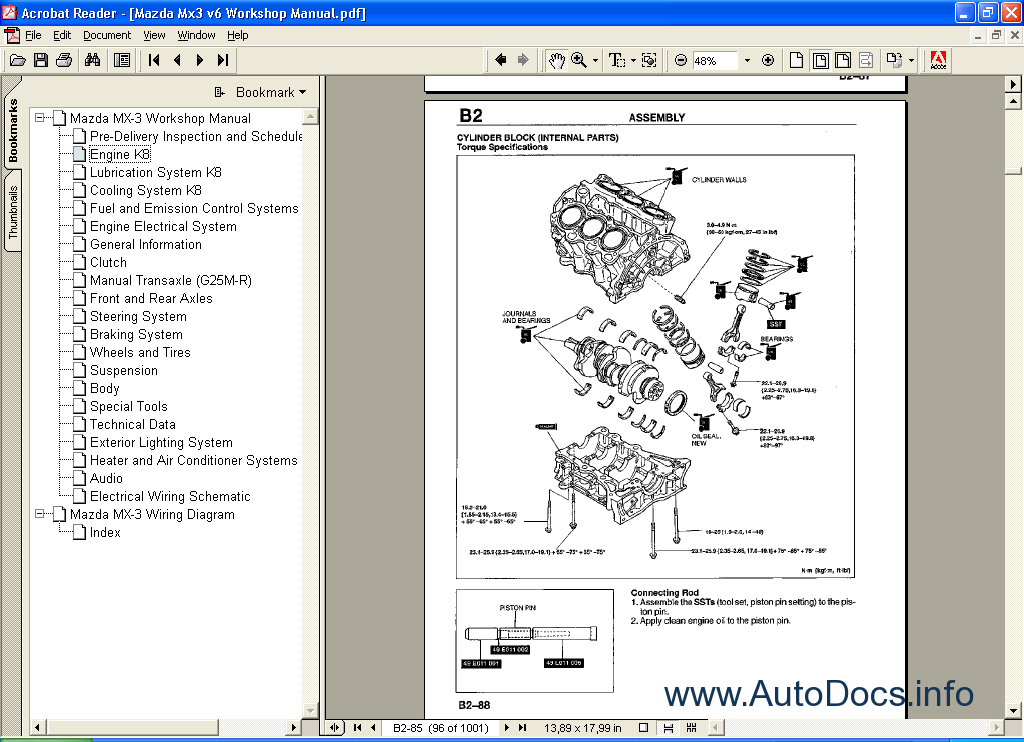Open the Help menu
Image resolution: width=1024 pixels, height=742 pixels.
(238, 35)
